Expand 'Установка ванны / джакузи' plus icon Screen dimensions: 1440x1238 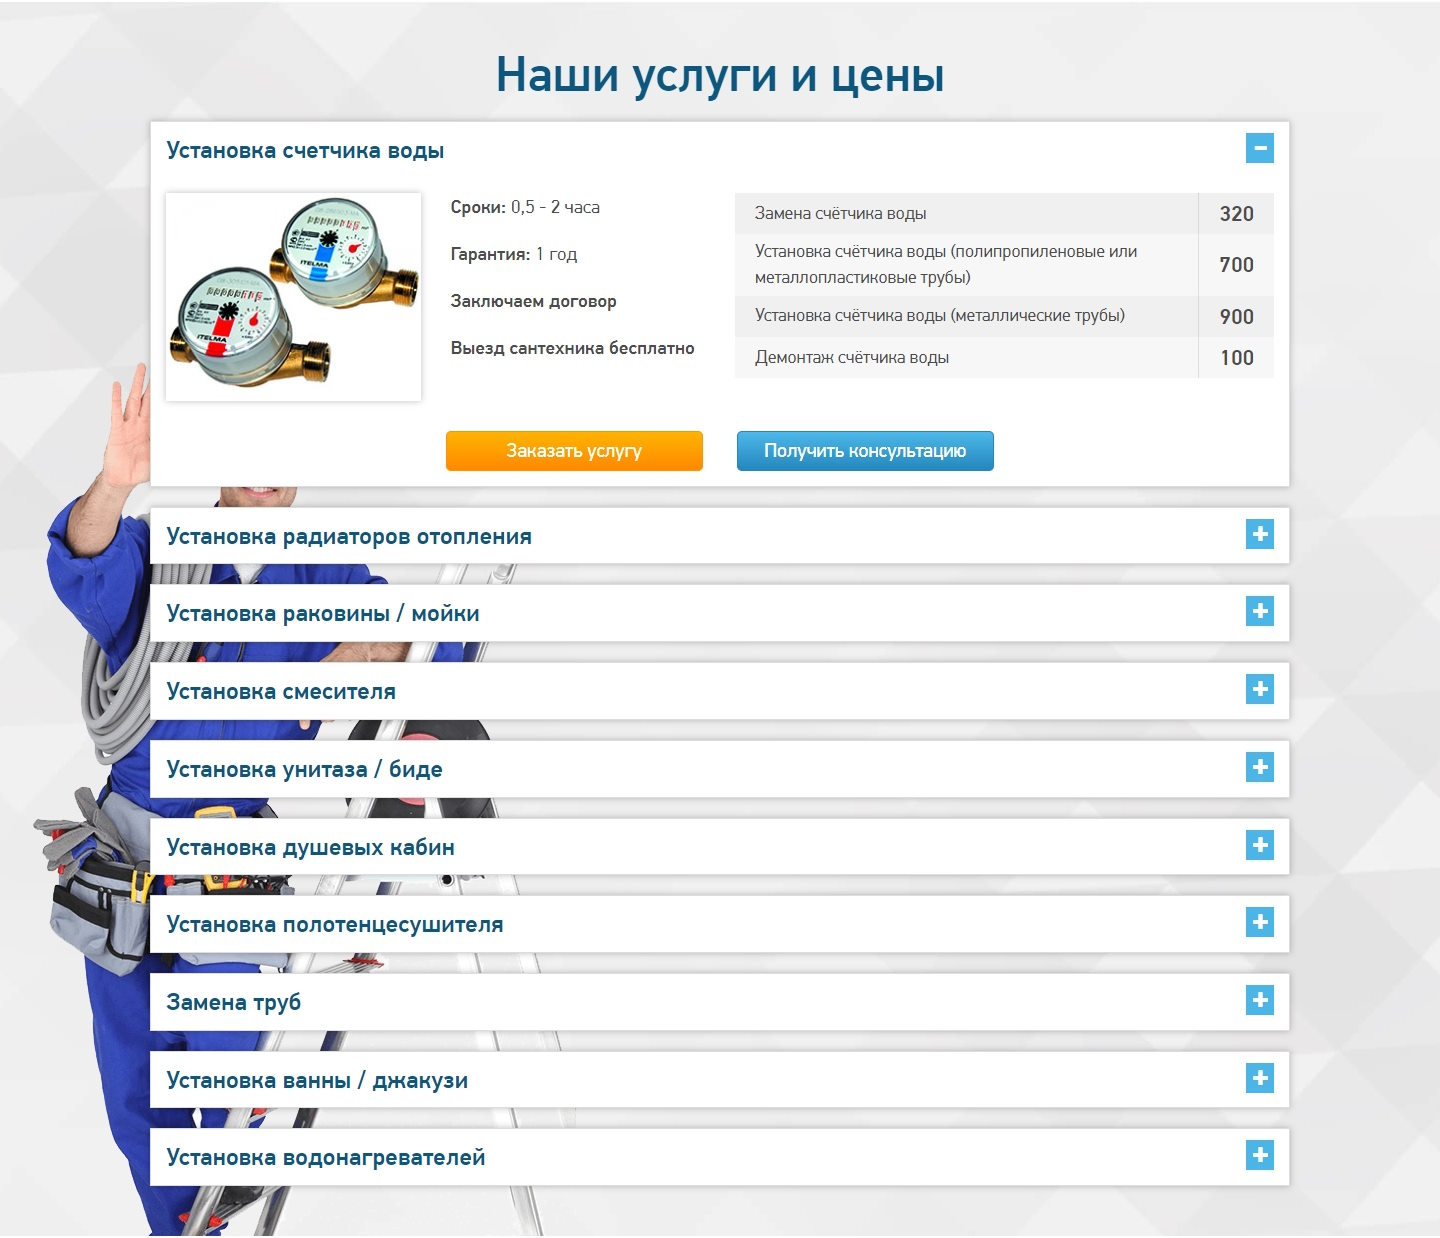tap(1260, 1078)
